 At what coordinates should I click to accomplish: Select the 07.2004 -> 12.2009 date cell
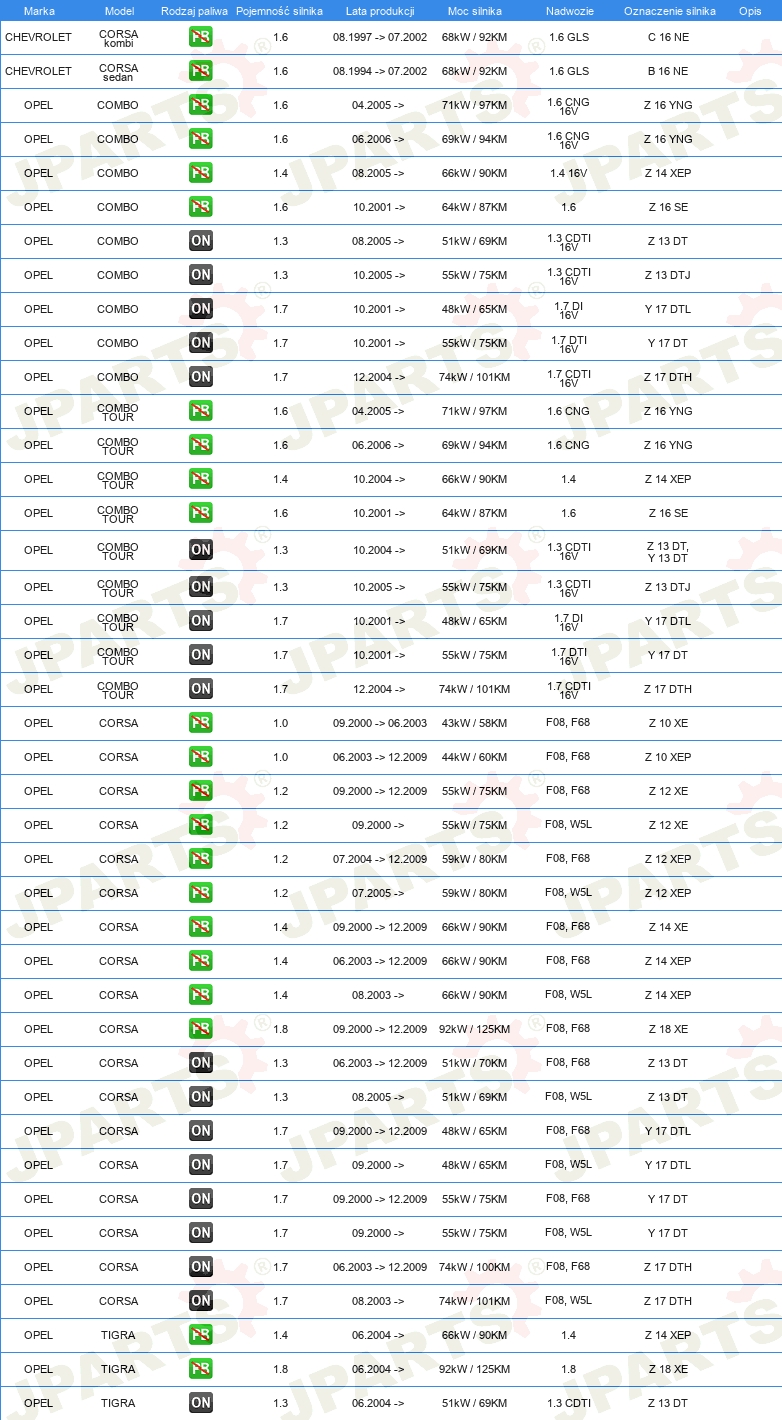click(380, 859)
